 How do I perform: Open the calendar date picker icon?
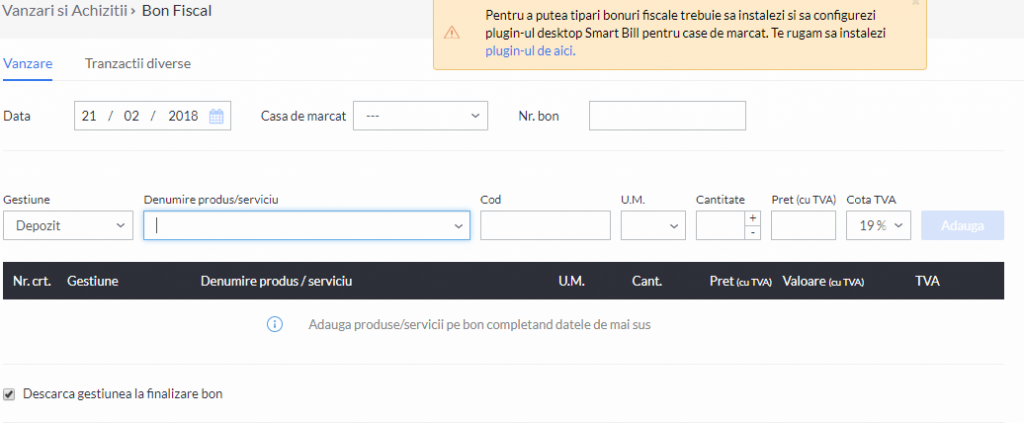(216, 117)
